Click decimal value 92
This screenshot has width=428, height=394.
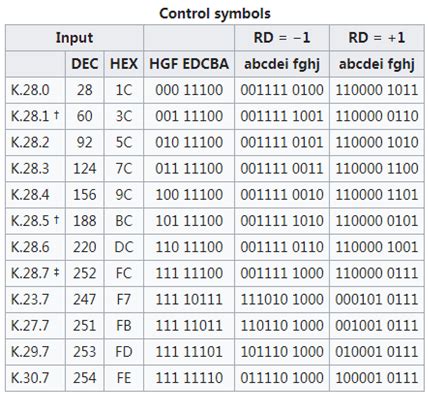[x=85, y=142]
